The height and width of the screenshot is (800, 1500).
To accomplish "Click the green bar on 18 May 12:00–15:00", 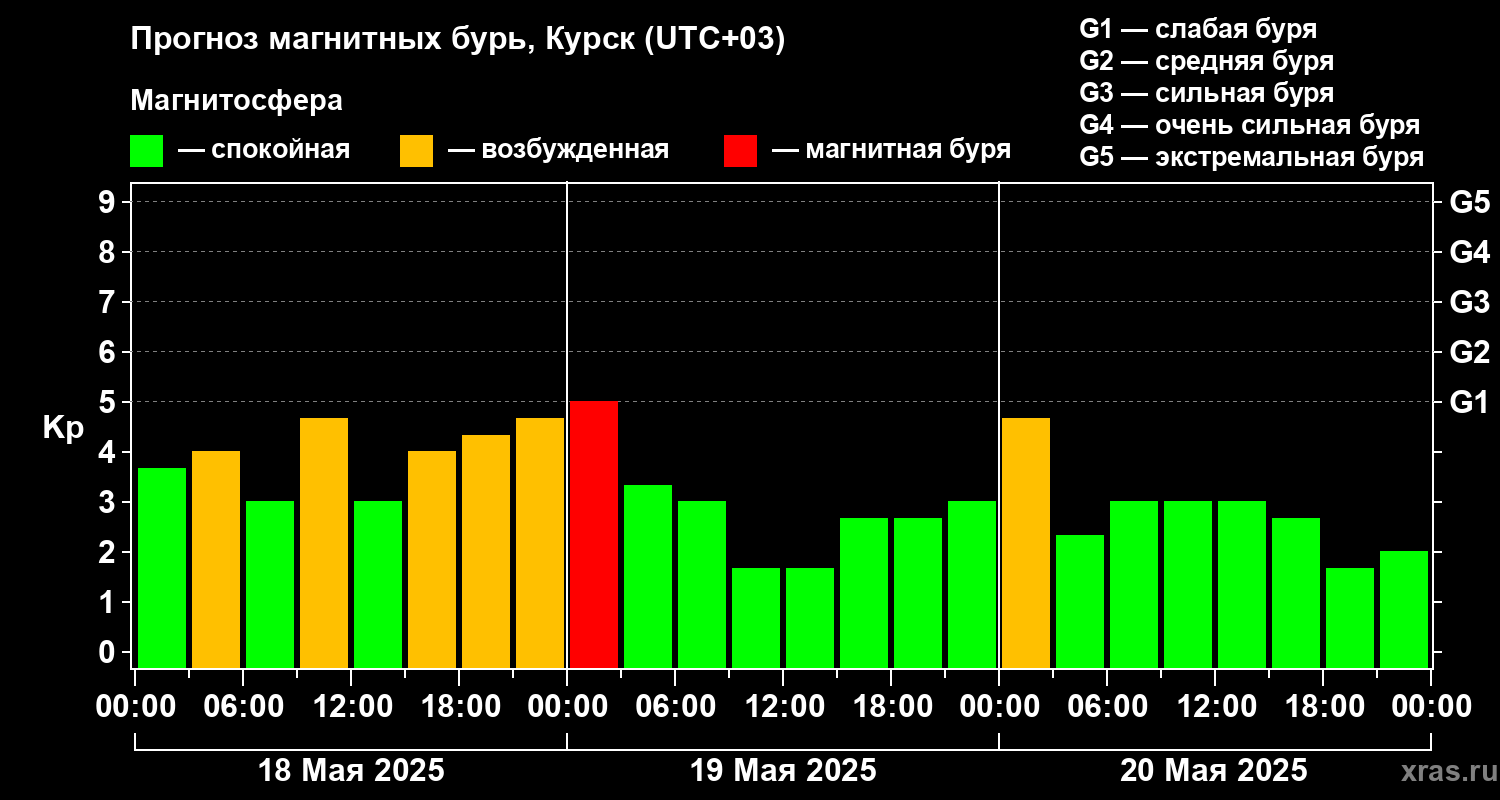I will (378, 585).
